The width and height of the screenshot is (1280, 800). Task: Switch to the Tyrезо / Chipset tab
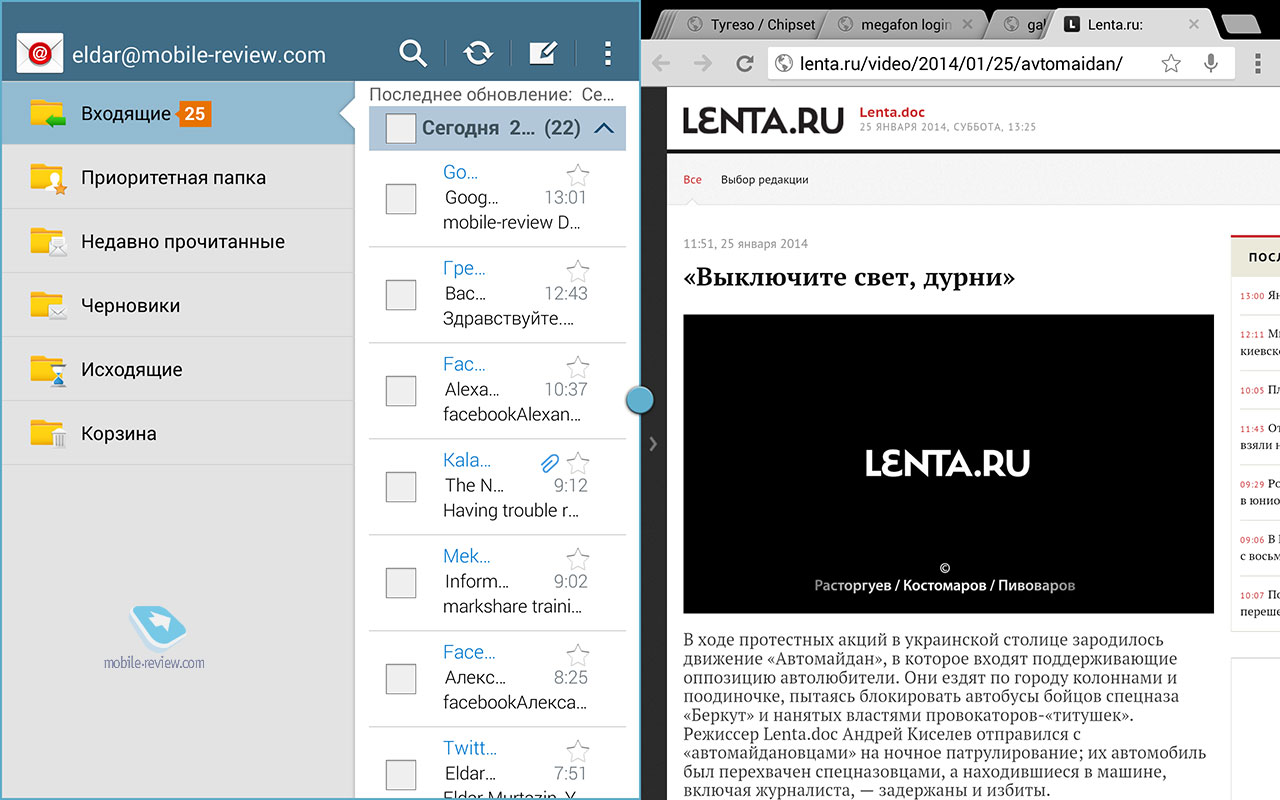tap(752, 24)
